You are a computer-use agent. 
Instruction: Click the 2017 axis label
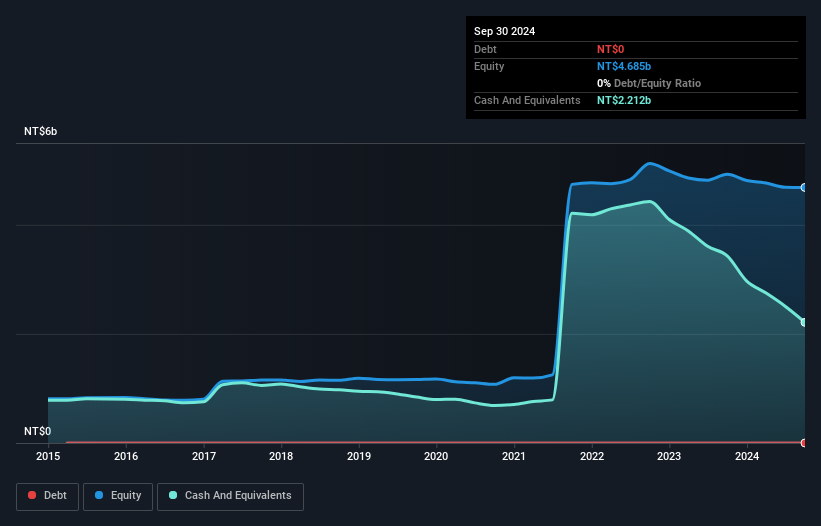[x=204, y=456]
